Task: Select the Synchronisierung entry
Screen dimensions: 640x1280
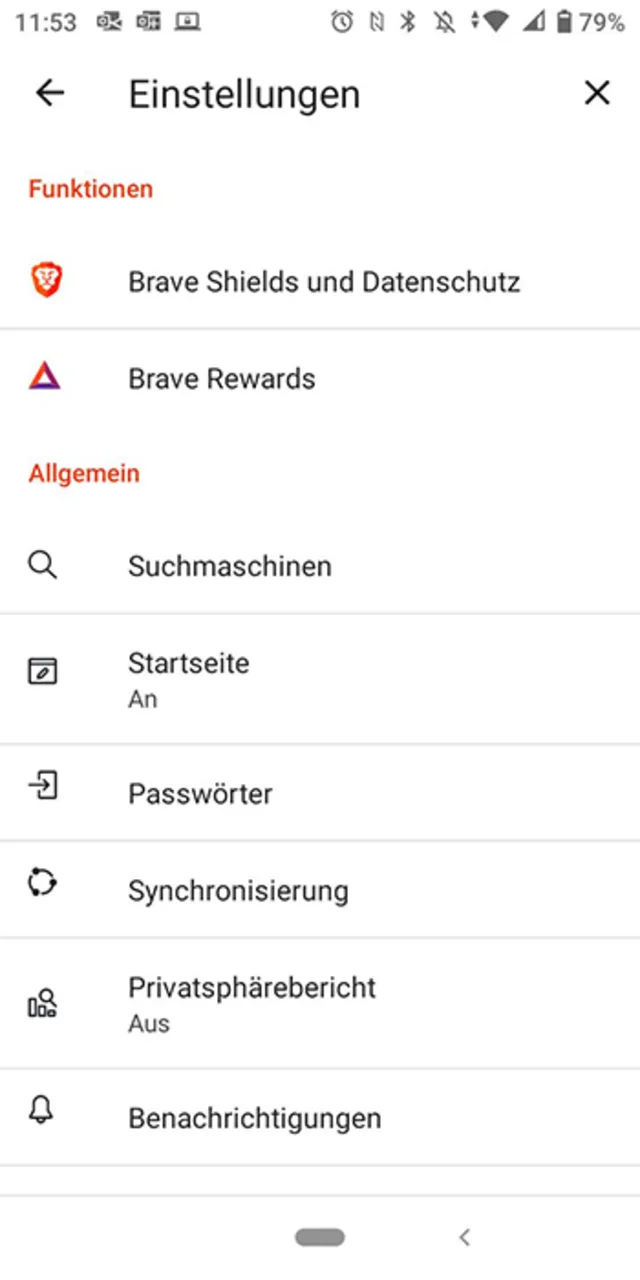Action: [x=238, y=891]
